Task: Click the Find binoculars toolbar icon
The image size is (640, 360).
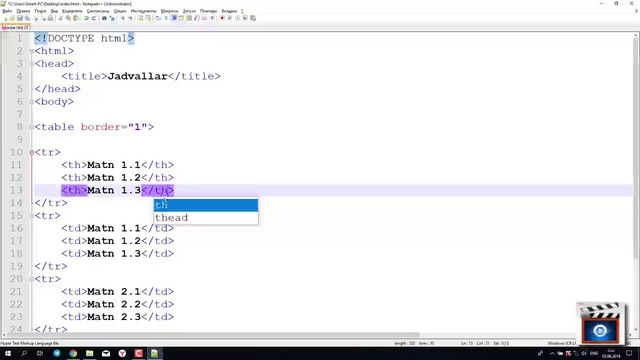Action: pos(104,18)
